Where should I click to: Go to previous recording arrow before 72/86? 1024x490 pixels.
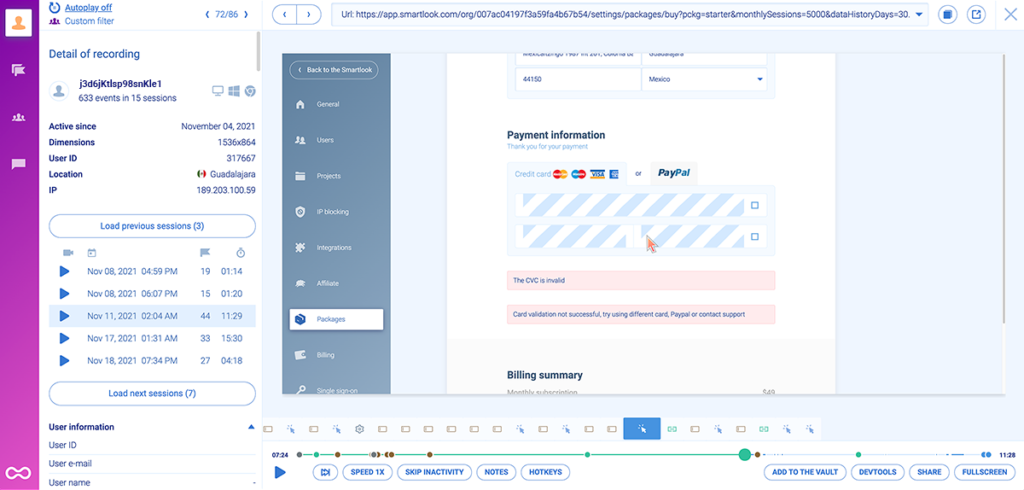point(208,14)
